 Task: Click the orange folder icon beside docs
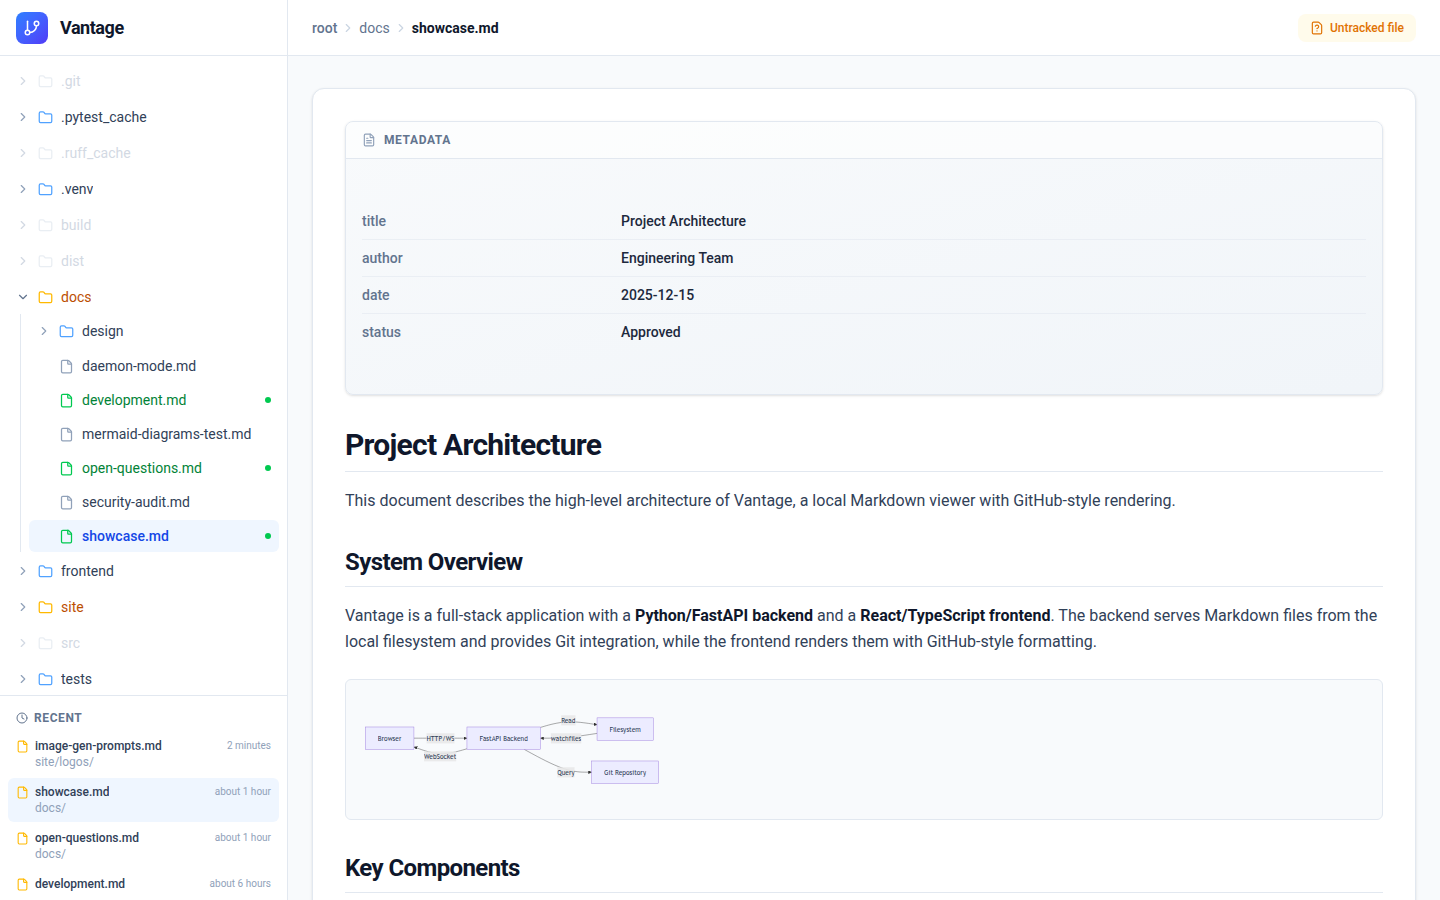tap(45, 297)
